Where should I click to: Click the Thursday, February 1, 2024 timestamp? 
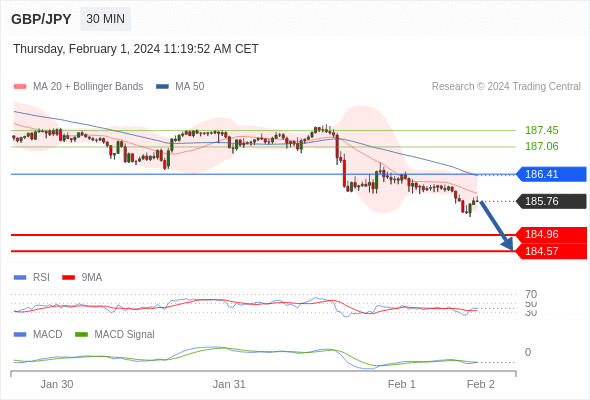(x=136, y=49)
